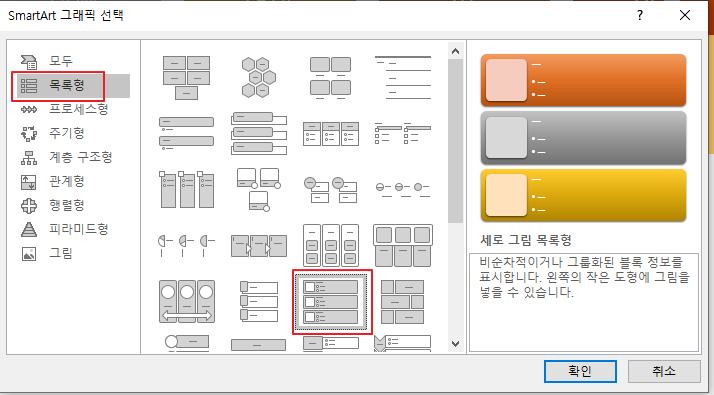This screenshot has height=395, width=714.
Task: Pick the three boxes with corner circles layout
Action: click(x=259, y=189)
